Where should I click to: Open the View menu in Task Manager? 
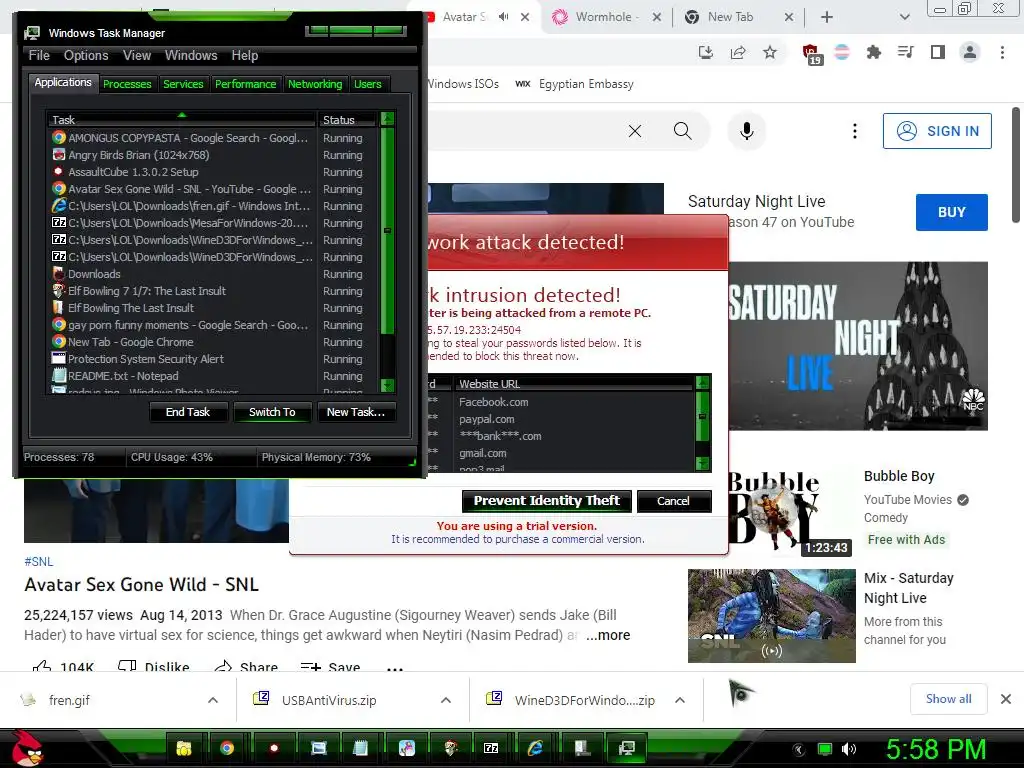(x=137, y=56)
